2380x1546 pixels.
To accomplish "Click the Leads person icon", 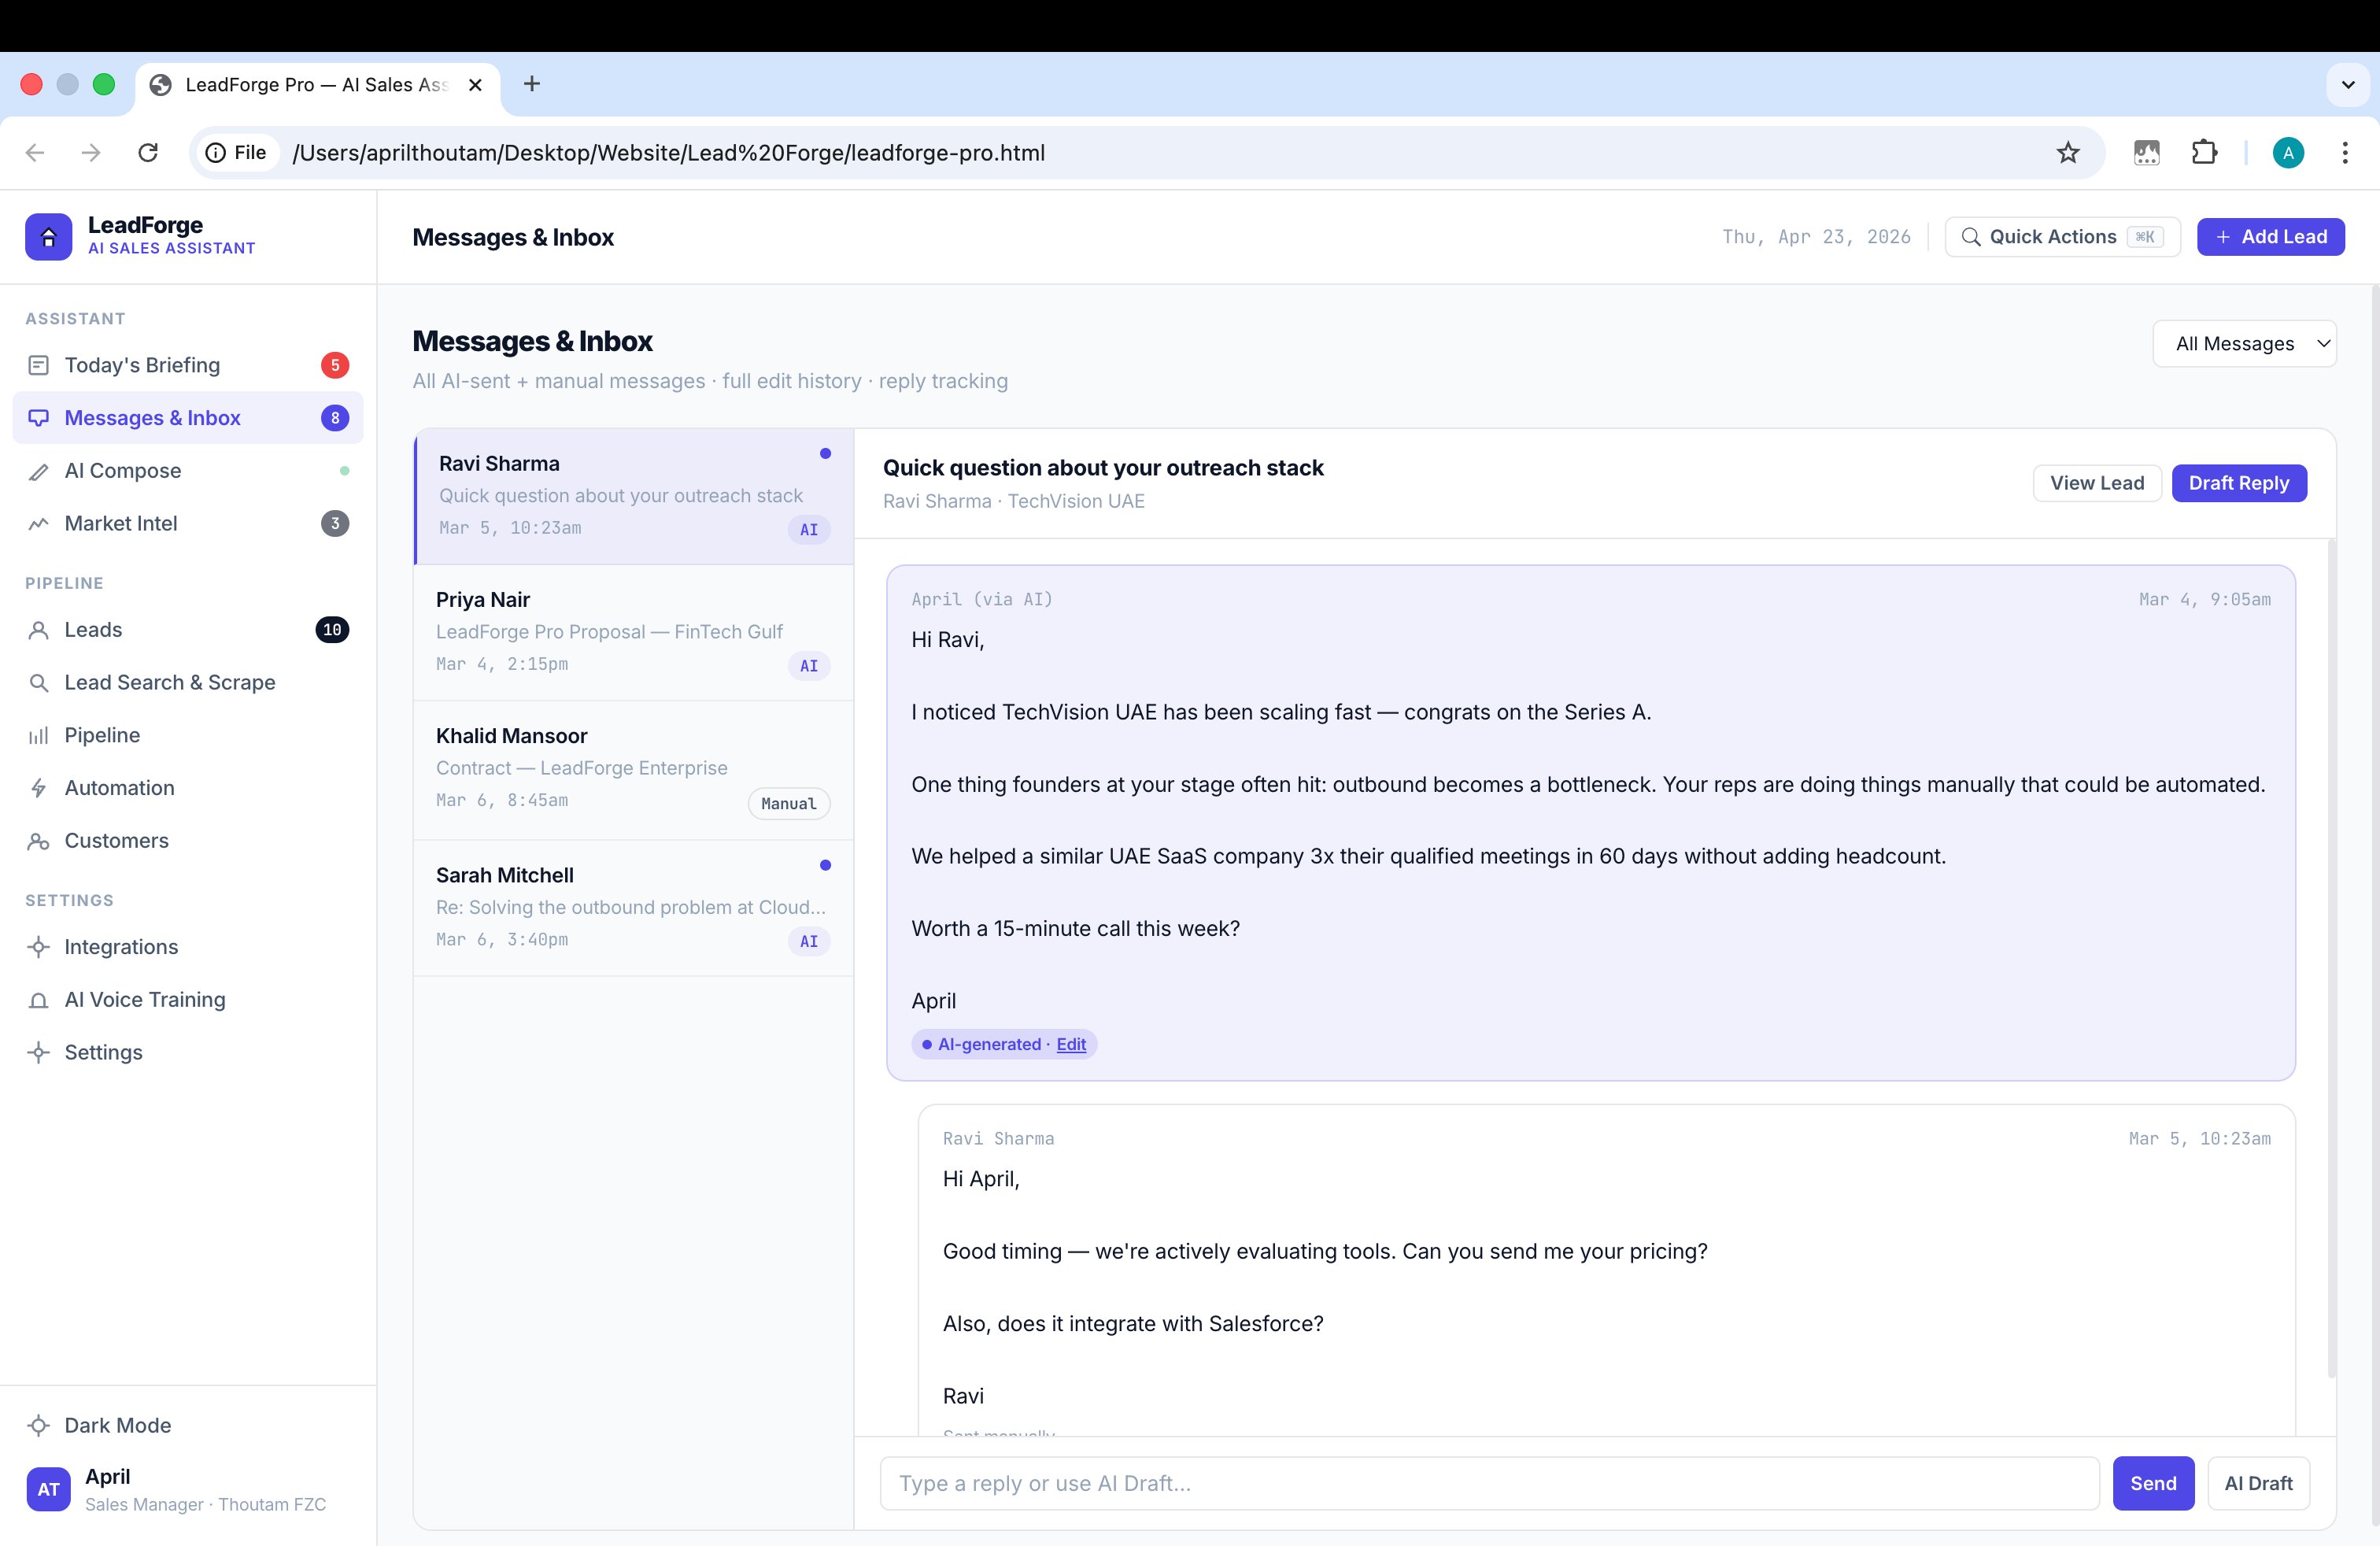I will point(39,629).
